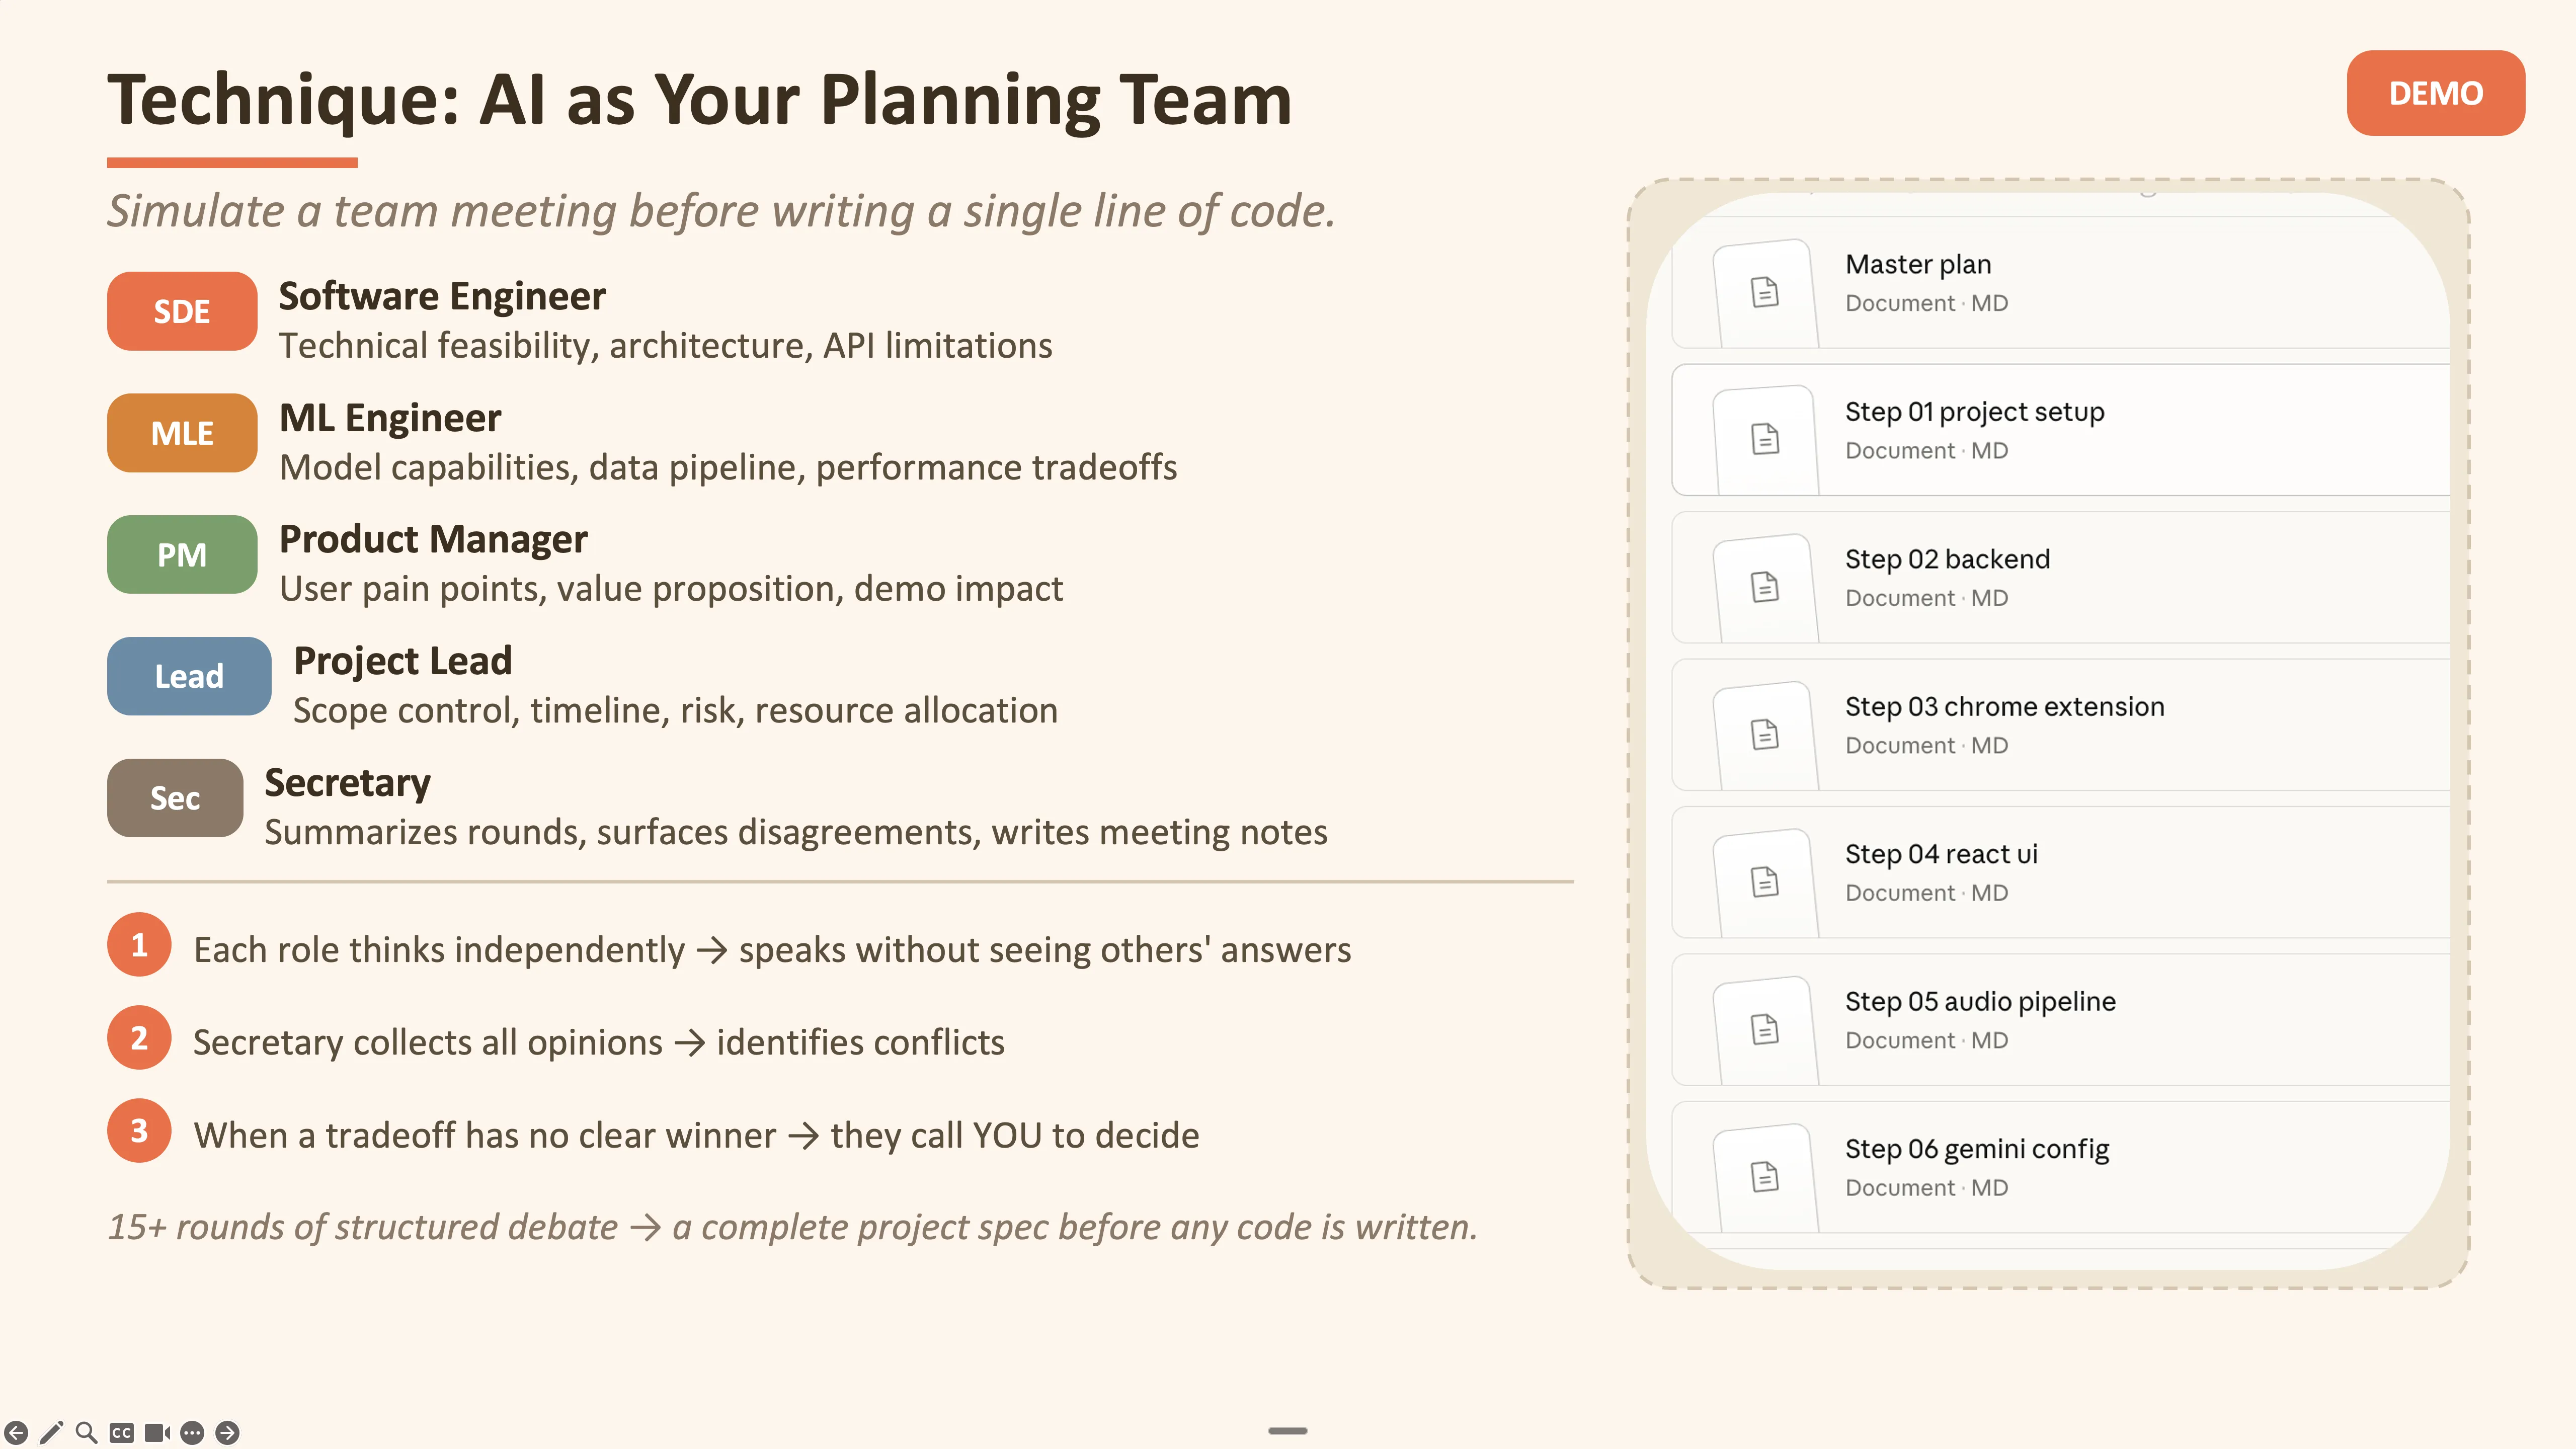Image resolution: width=2576 pixels, height=1449 pixels.
Task: Select the SDE role badge
Action: (181, 310)
